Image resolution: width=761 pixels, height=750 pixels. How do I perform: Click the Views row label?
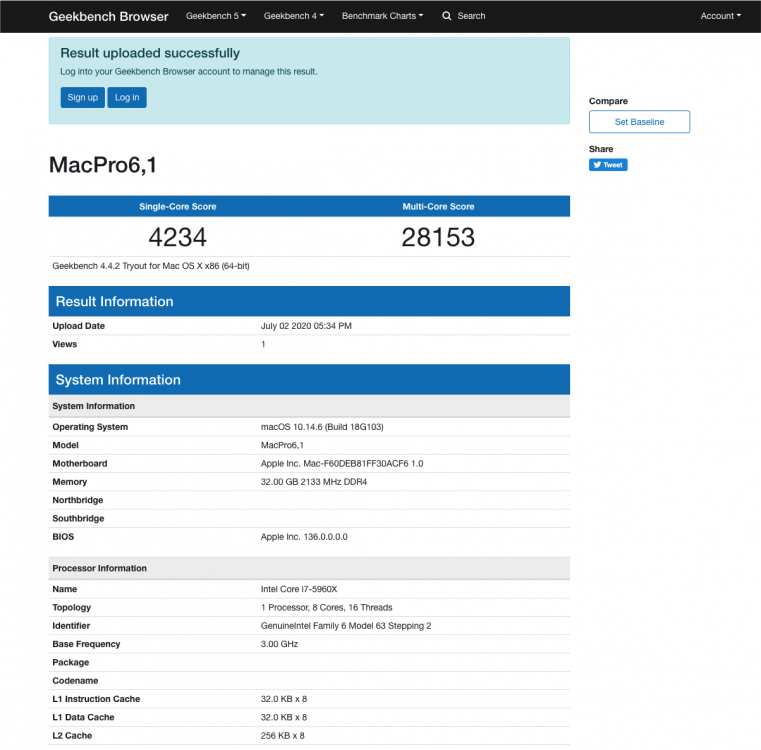(65, 344)
